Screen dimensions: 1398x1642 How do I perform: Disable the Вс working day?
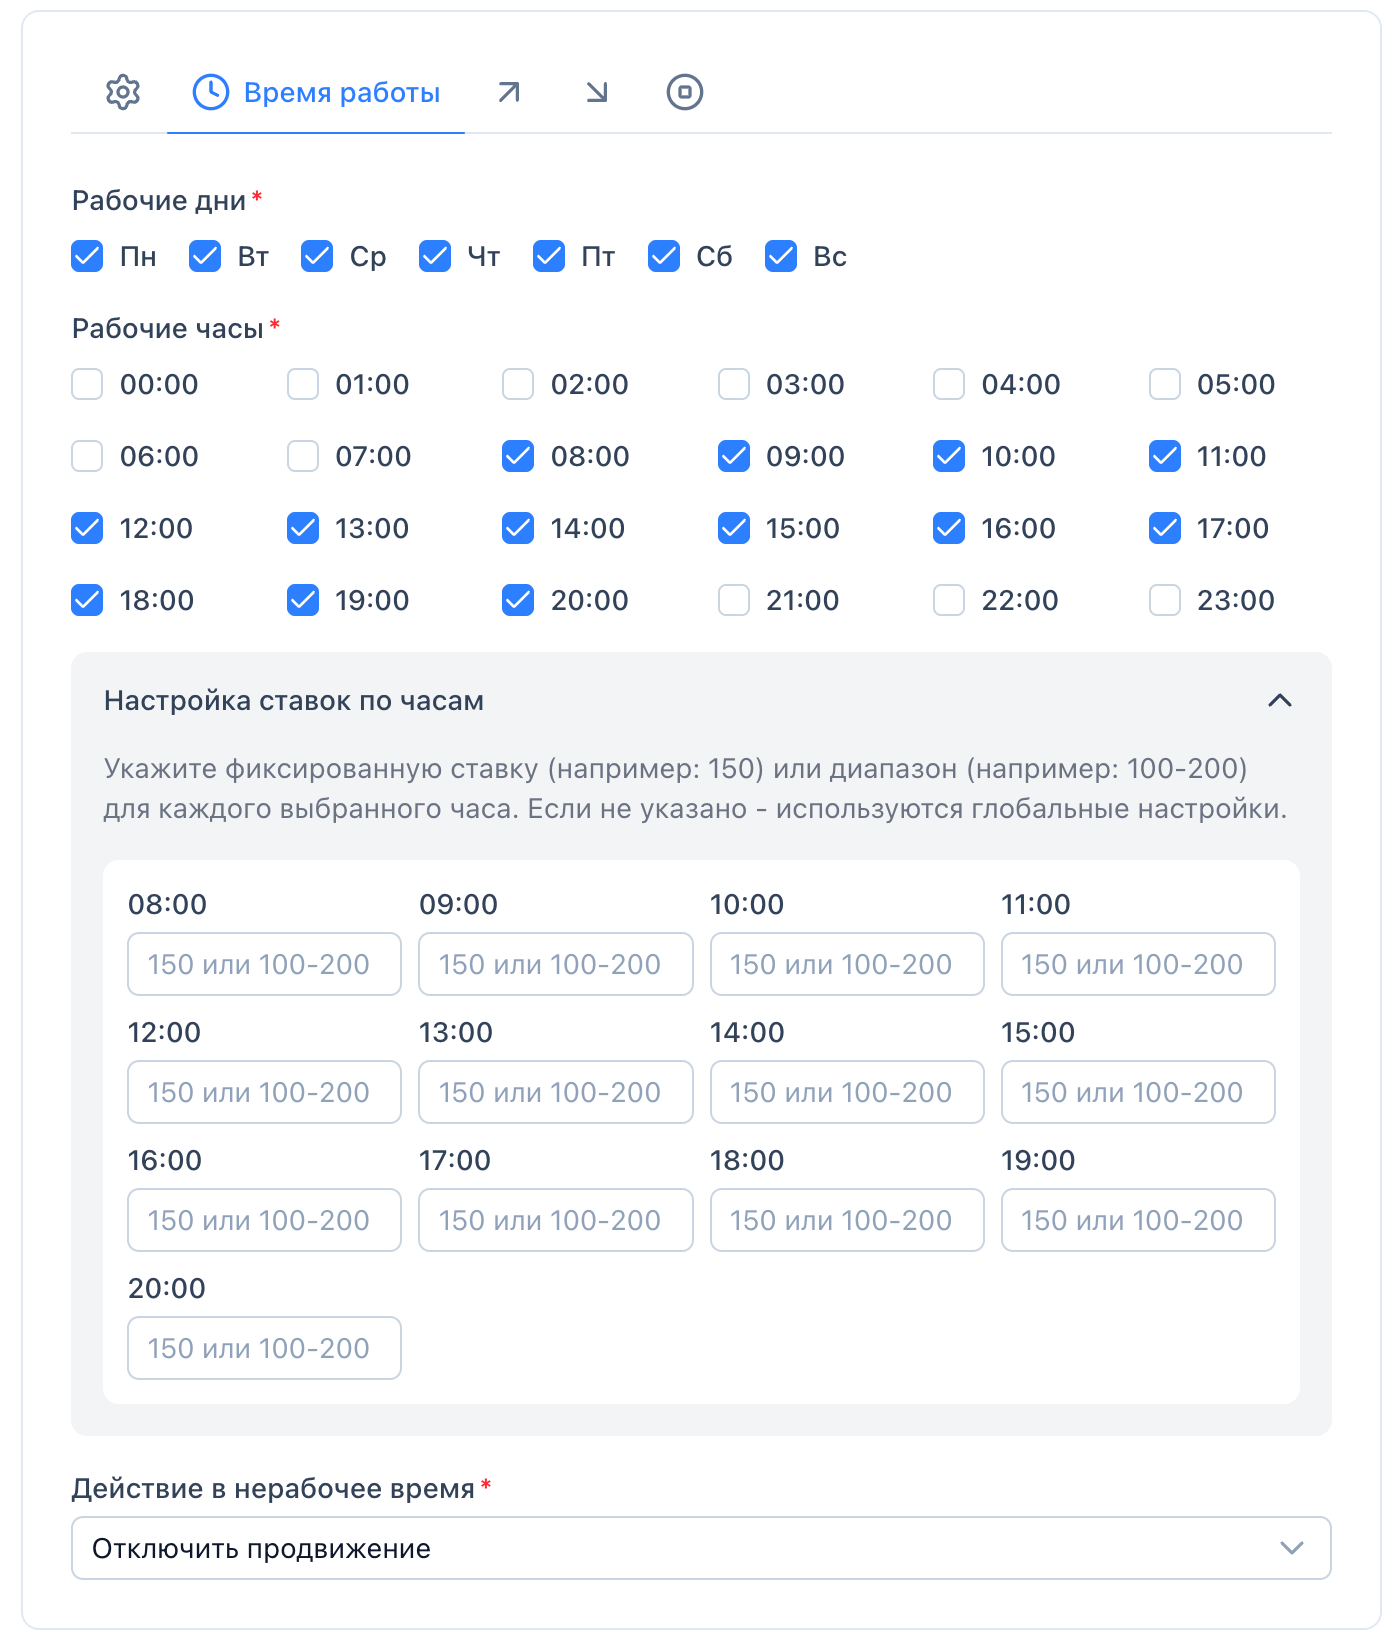[781, 257]
